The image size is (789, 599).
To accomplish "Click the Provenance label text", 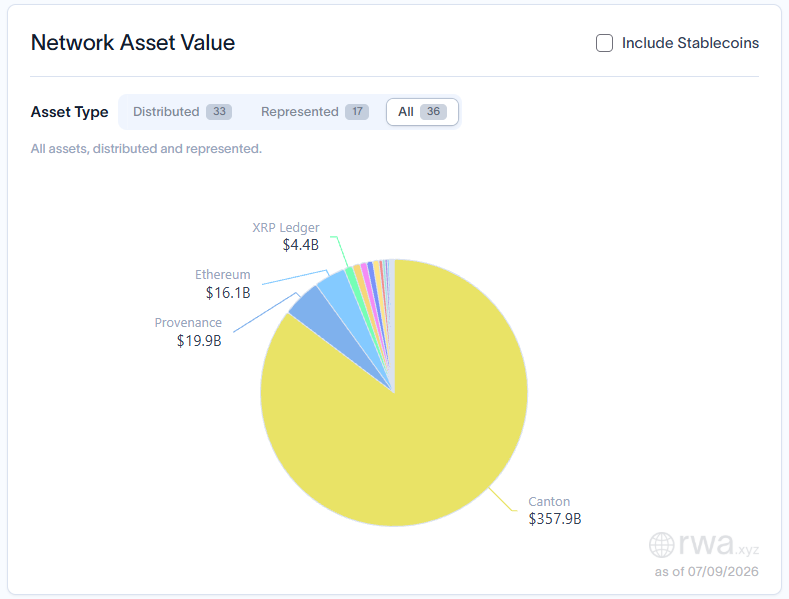I will [x=188, y=323].
